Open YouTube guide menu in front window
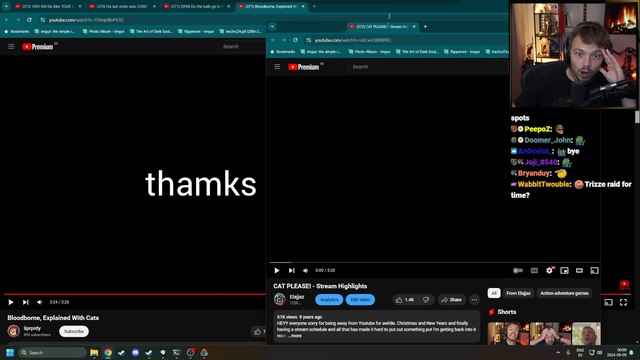This screenshot has width=640, height=360. (277, 67)
